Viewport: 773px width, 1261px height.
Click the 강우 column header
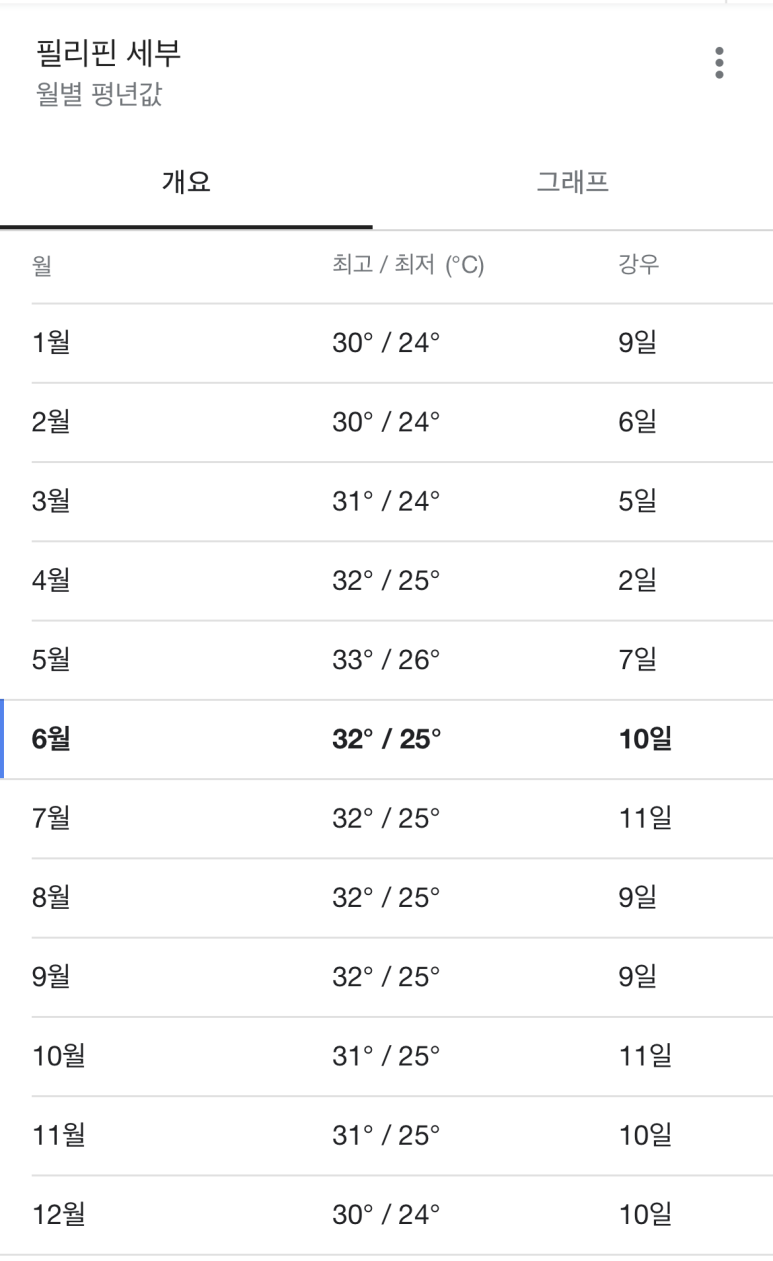click(x=639, y=267)
